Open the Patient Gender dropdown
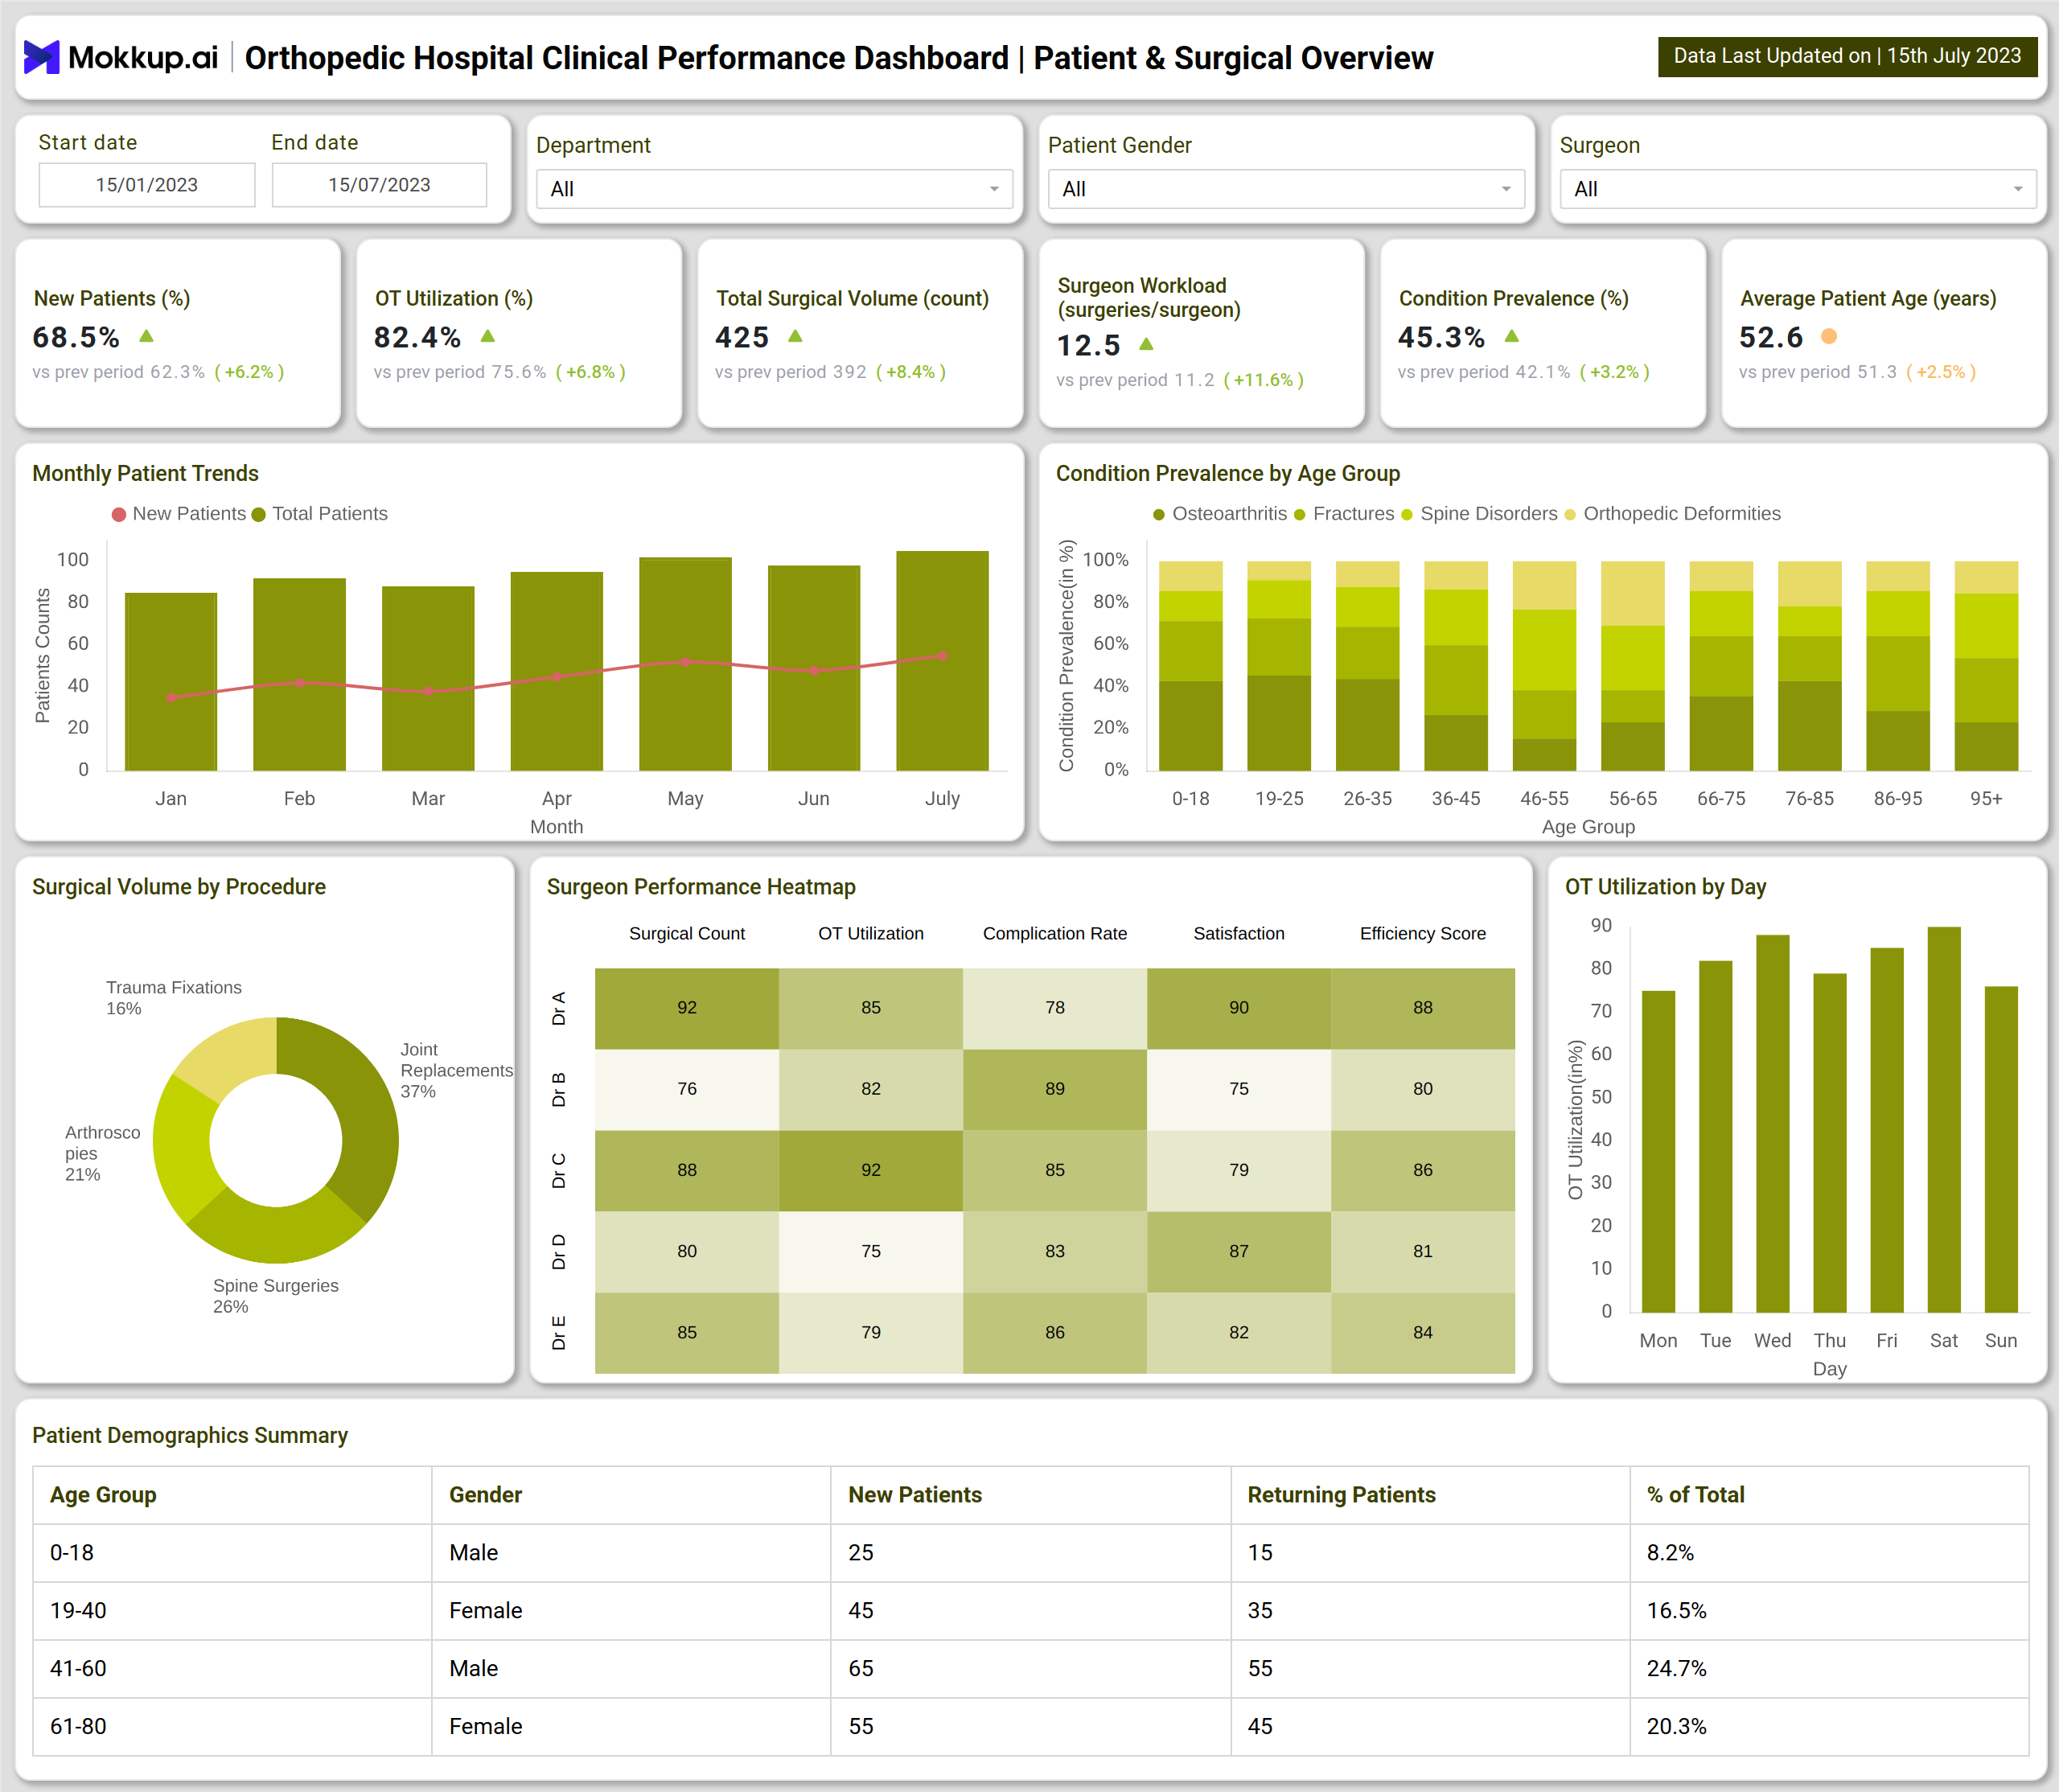The height and width of the screenshot is (1792, 2059). (x=1286, y=189)
